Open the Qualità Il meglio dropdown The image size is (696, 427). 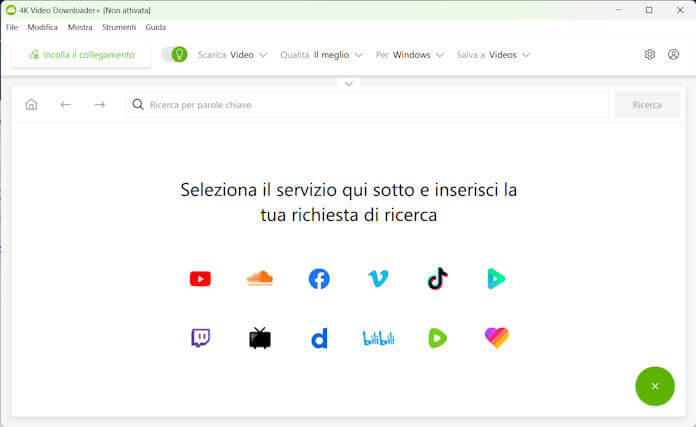321,55
